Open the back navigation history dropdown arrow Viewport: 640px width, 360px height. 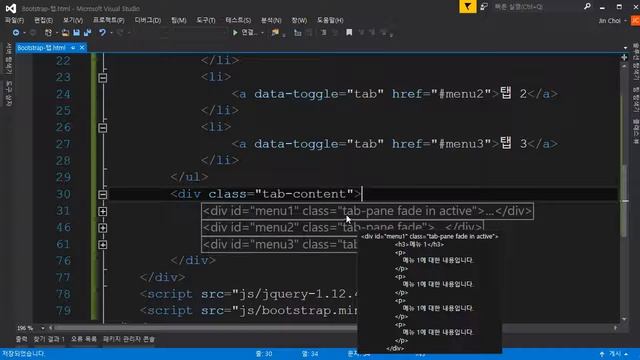tap(24, 33)
